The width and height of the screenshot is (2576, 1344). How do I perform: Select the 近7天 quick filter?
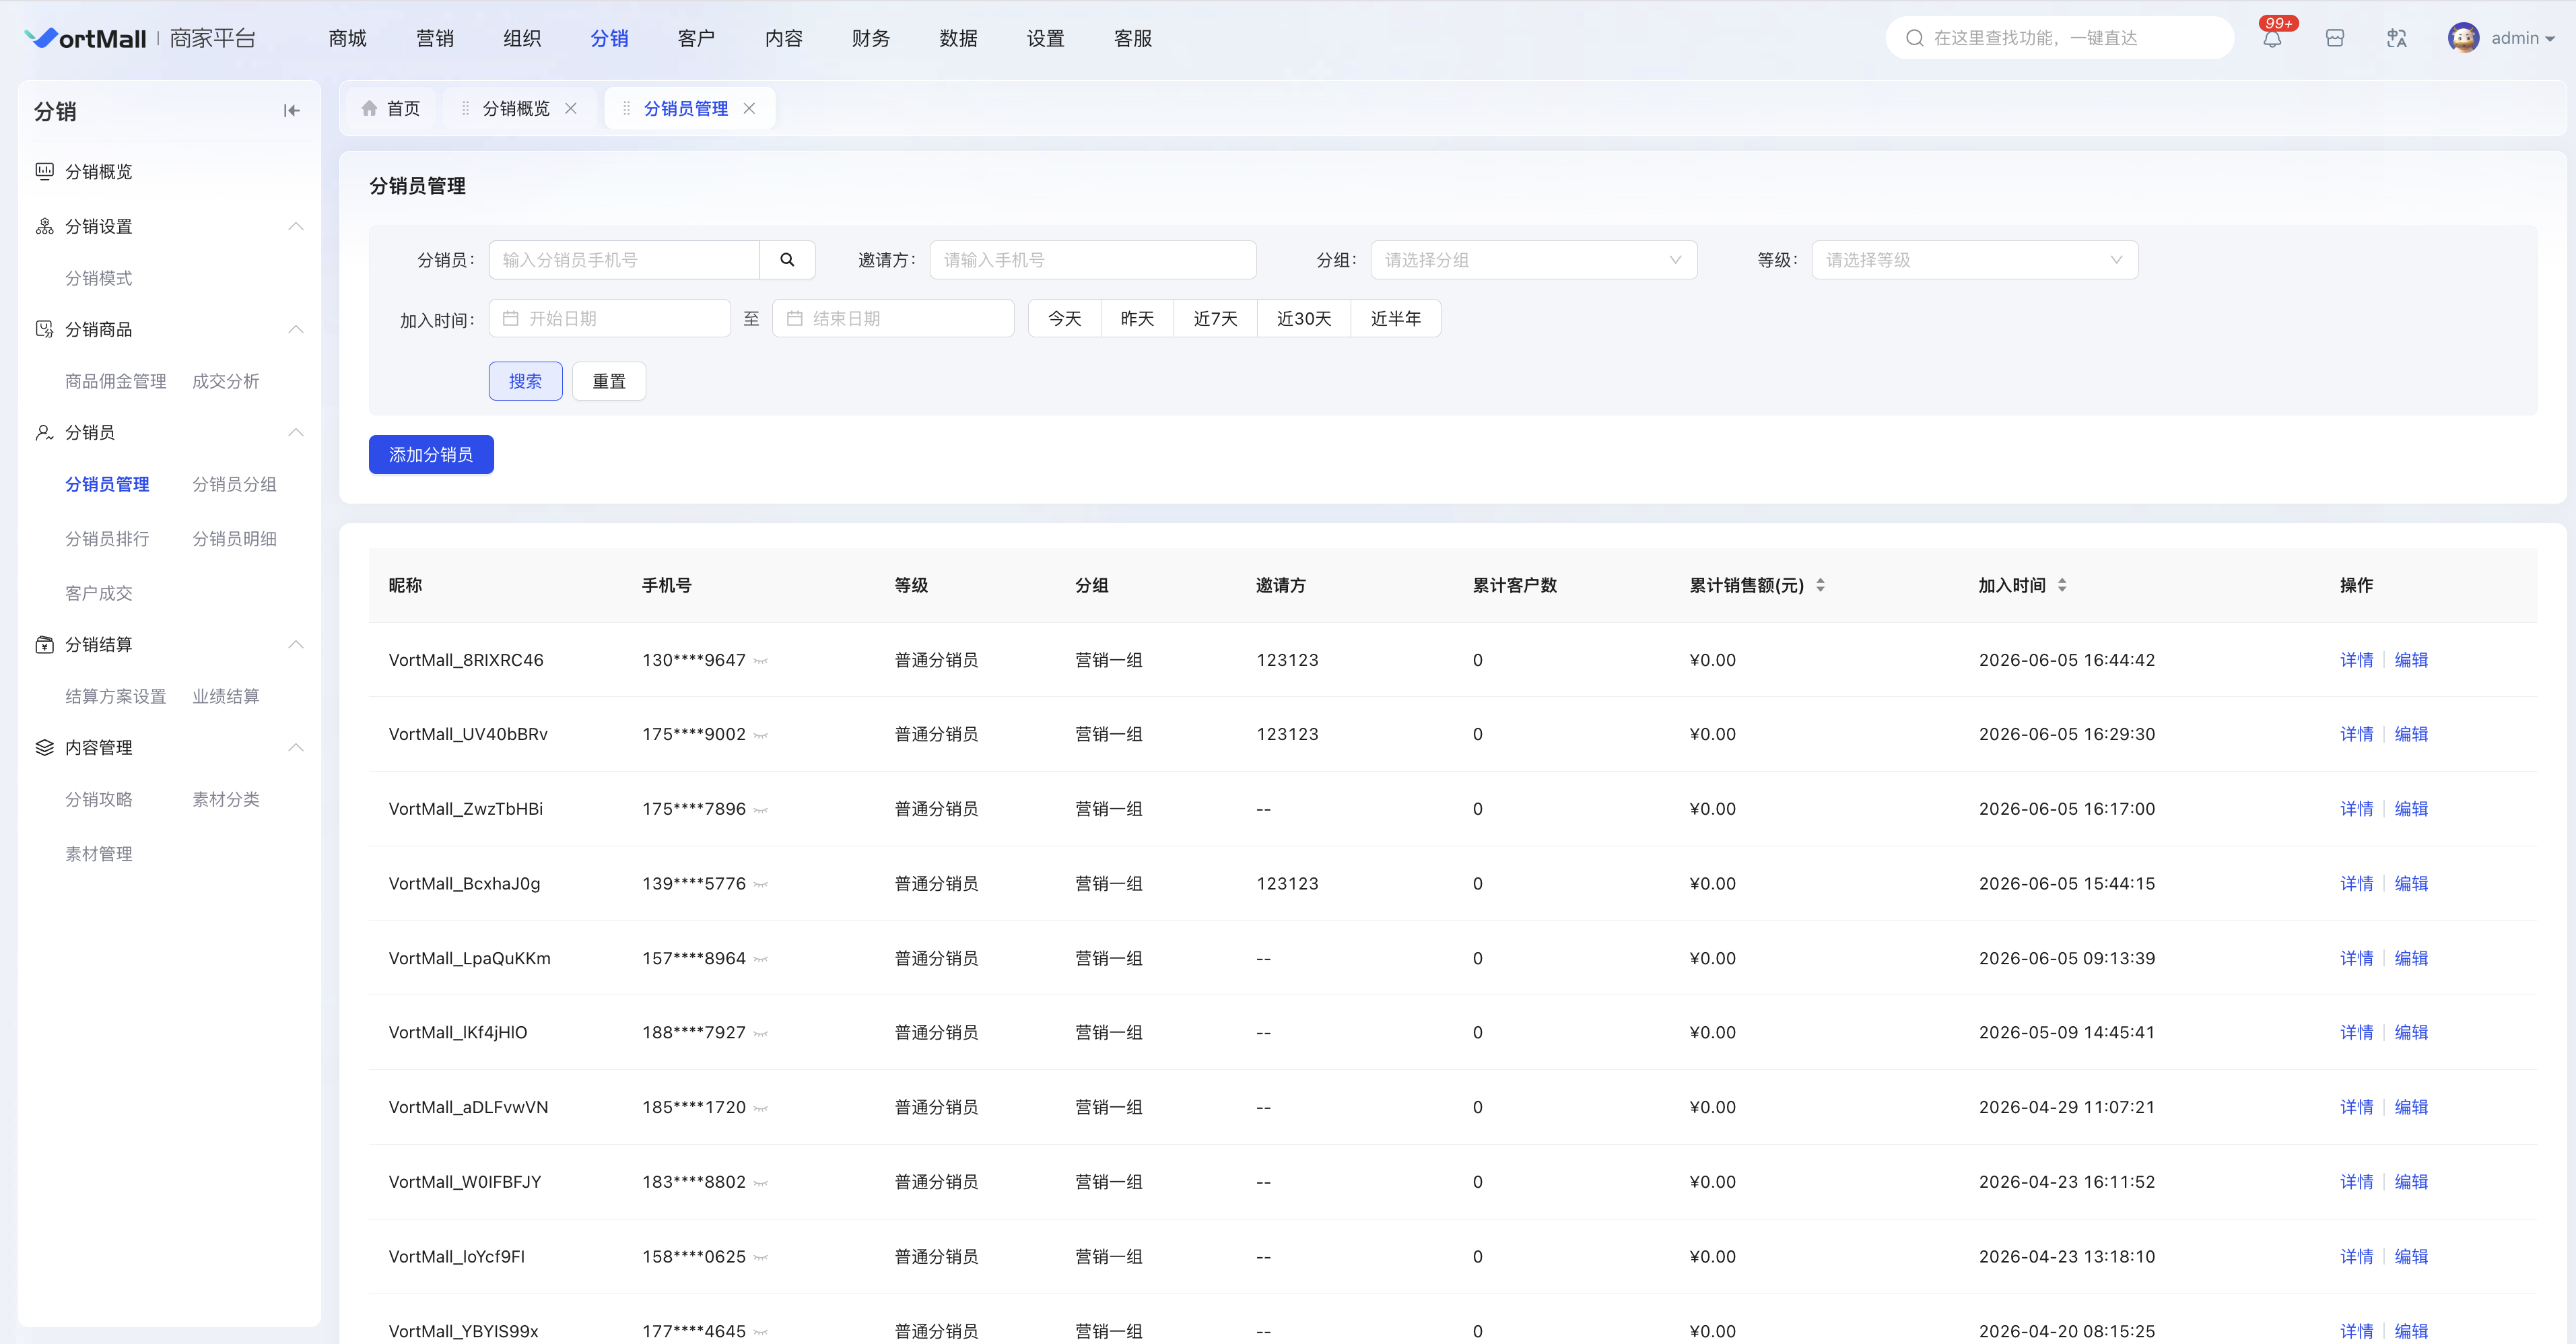tap(1215, 318)
